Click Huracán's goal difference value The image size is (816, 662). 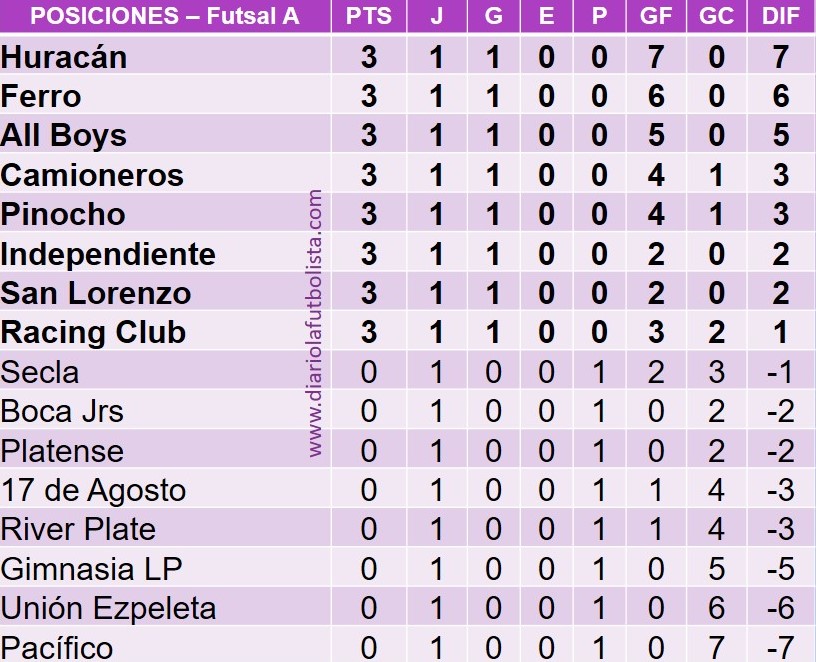click(781, 57)
